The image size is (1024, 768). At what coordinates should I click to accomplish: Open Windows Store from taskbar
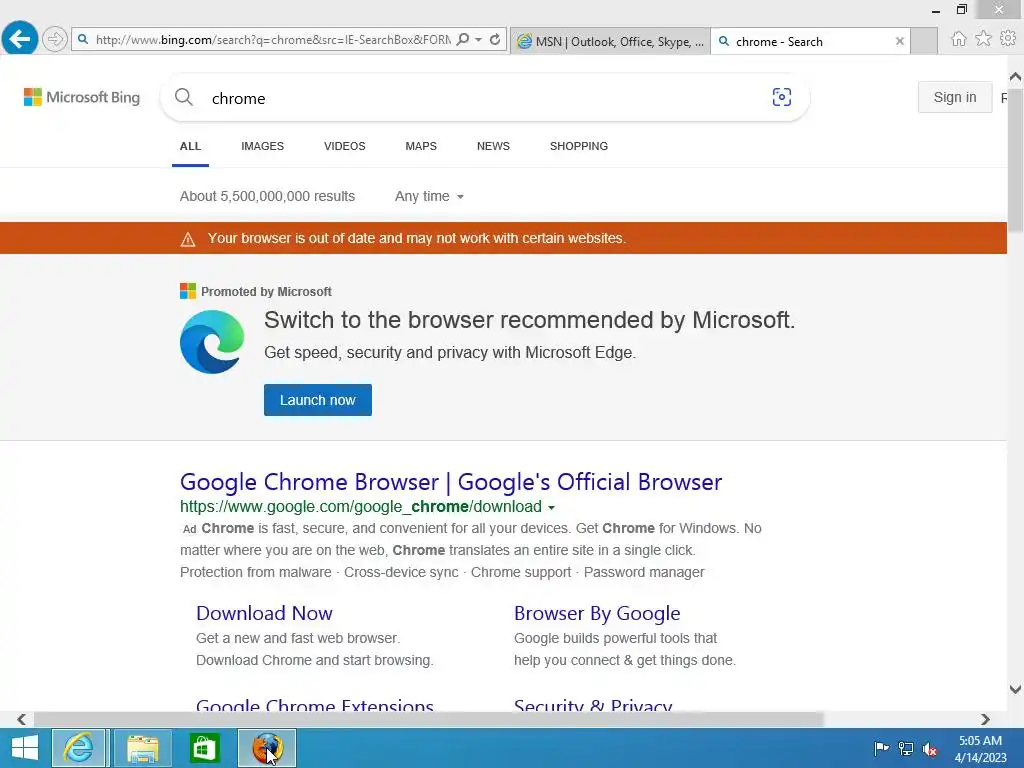204,748
